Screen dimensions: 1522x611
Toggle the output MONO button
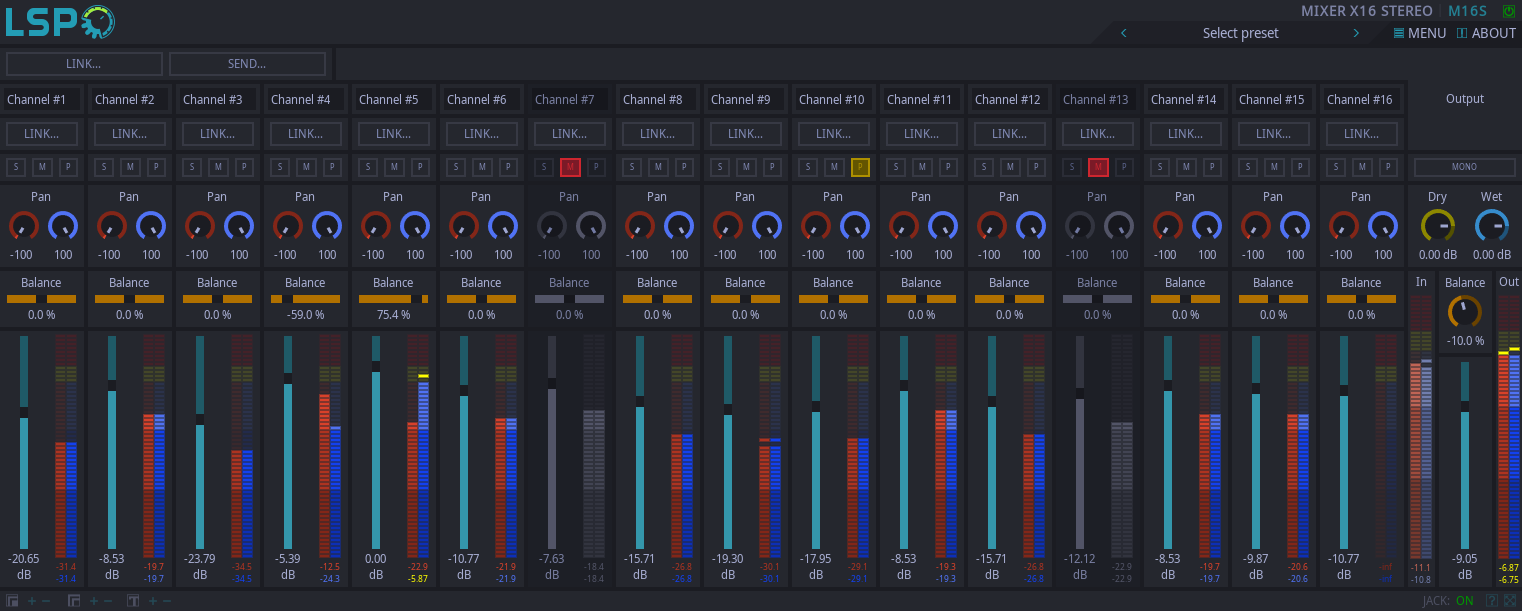pos(1464,167)
